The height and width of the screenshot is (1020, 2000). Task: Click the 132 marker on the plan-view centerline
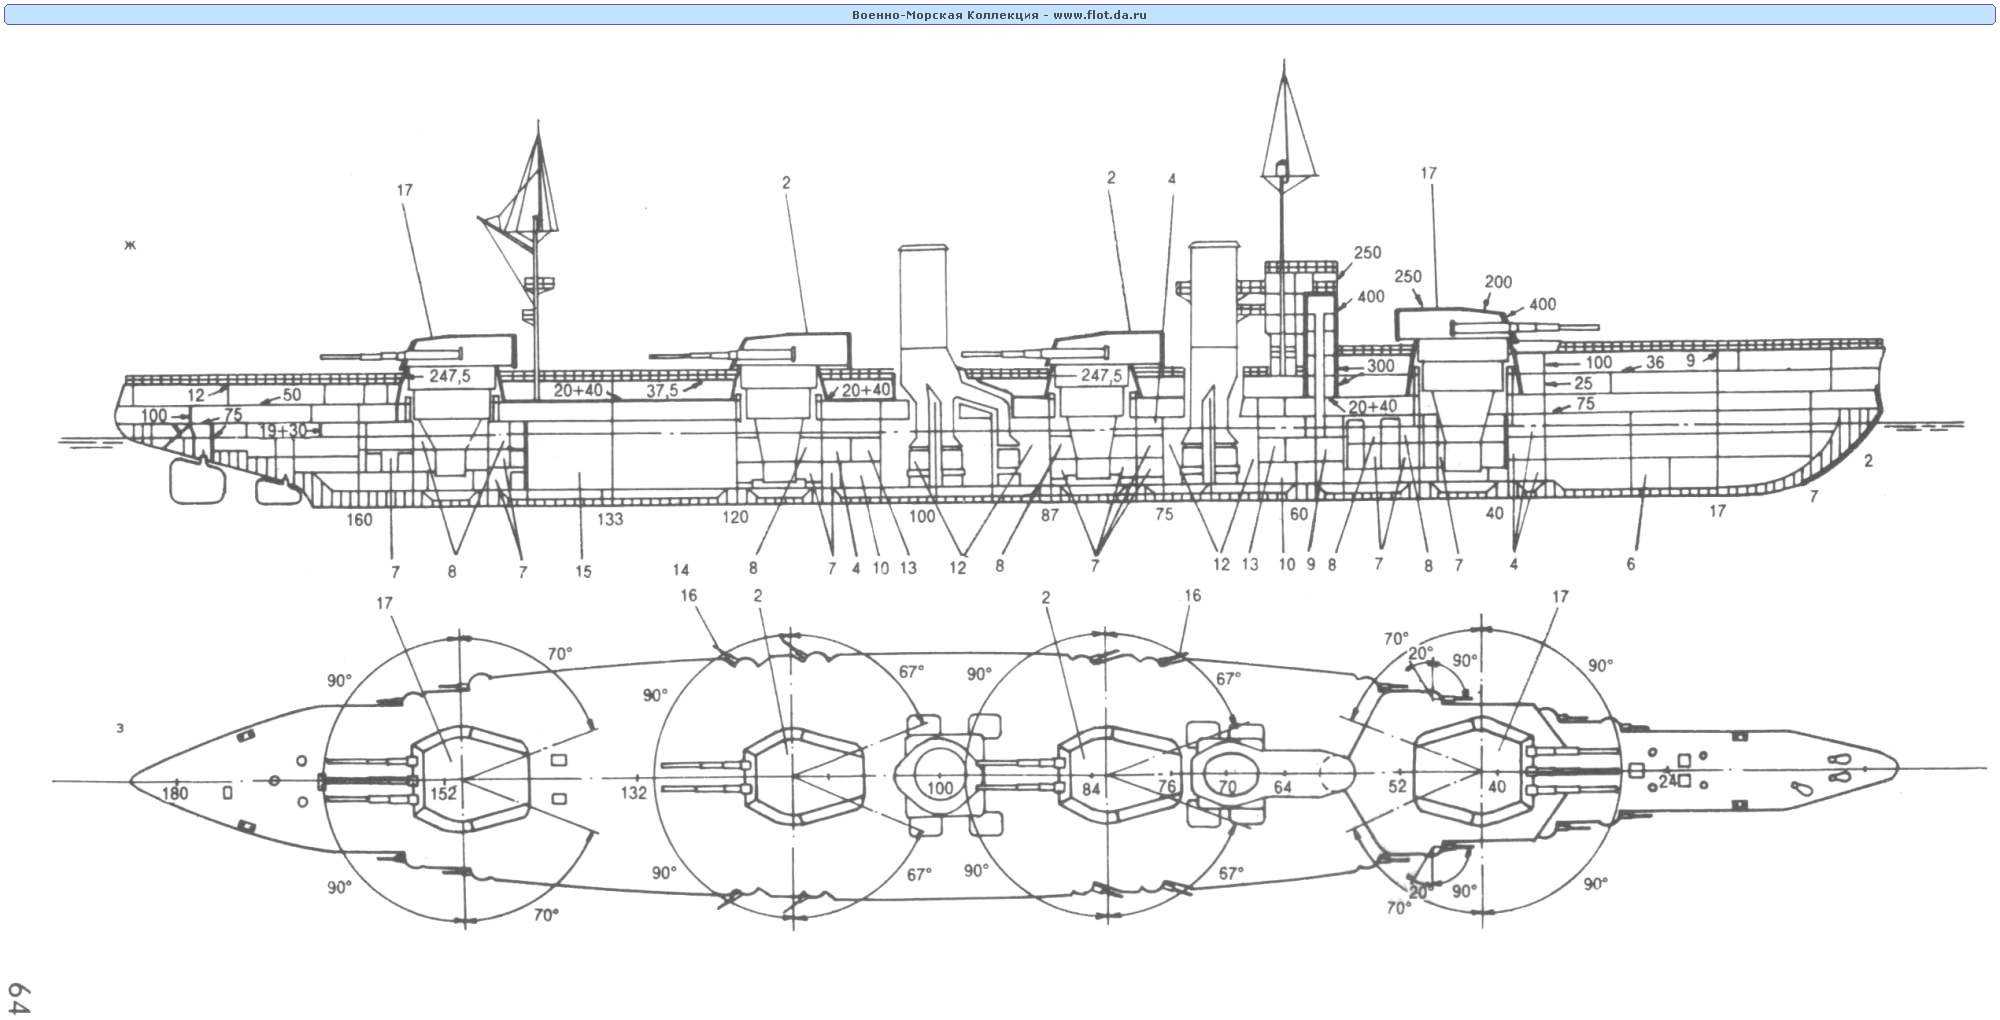(633, 793)
